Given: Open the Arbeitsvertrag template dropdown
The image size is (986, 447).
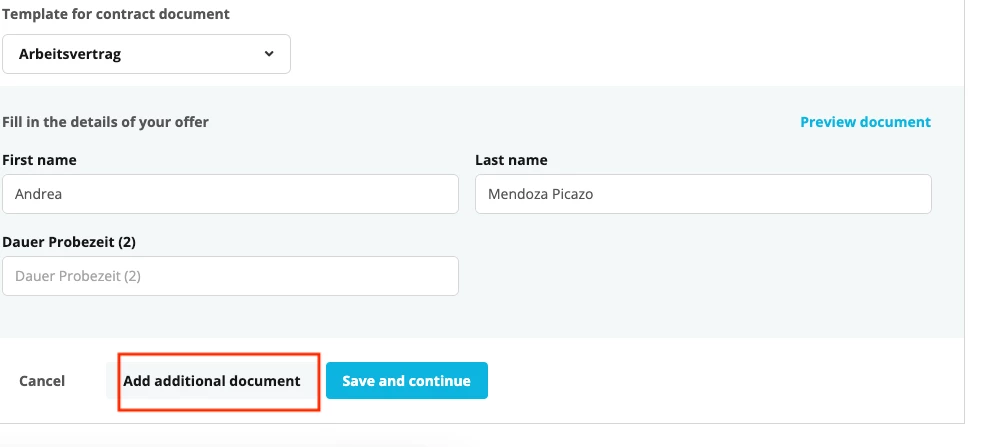Looking at the screenshot, I should (146, 54).
